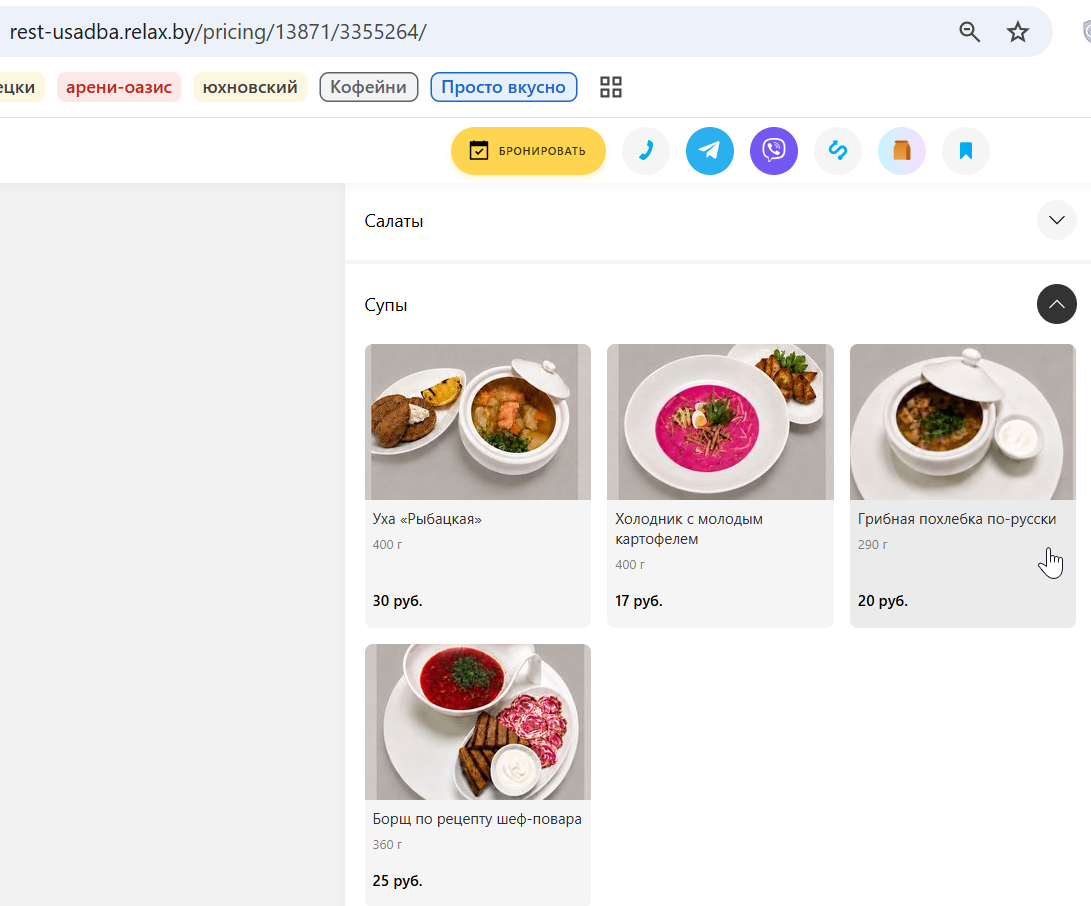Open the tab groups grid icon
This screenshot has height=906, width=1091.
(611, 87)
